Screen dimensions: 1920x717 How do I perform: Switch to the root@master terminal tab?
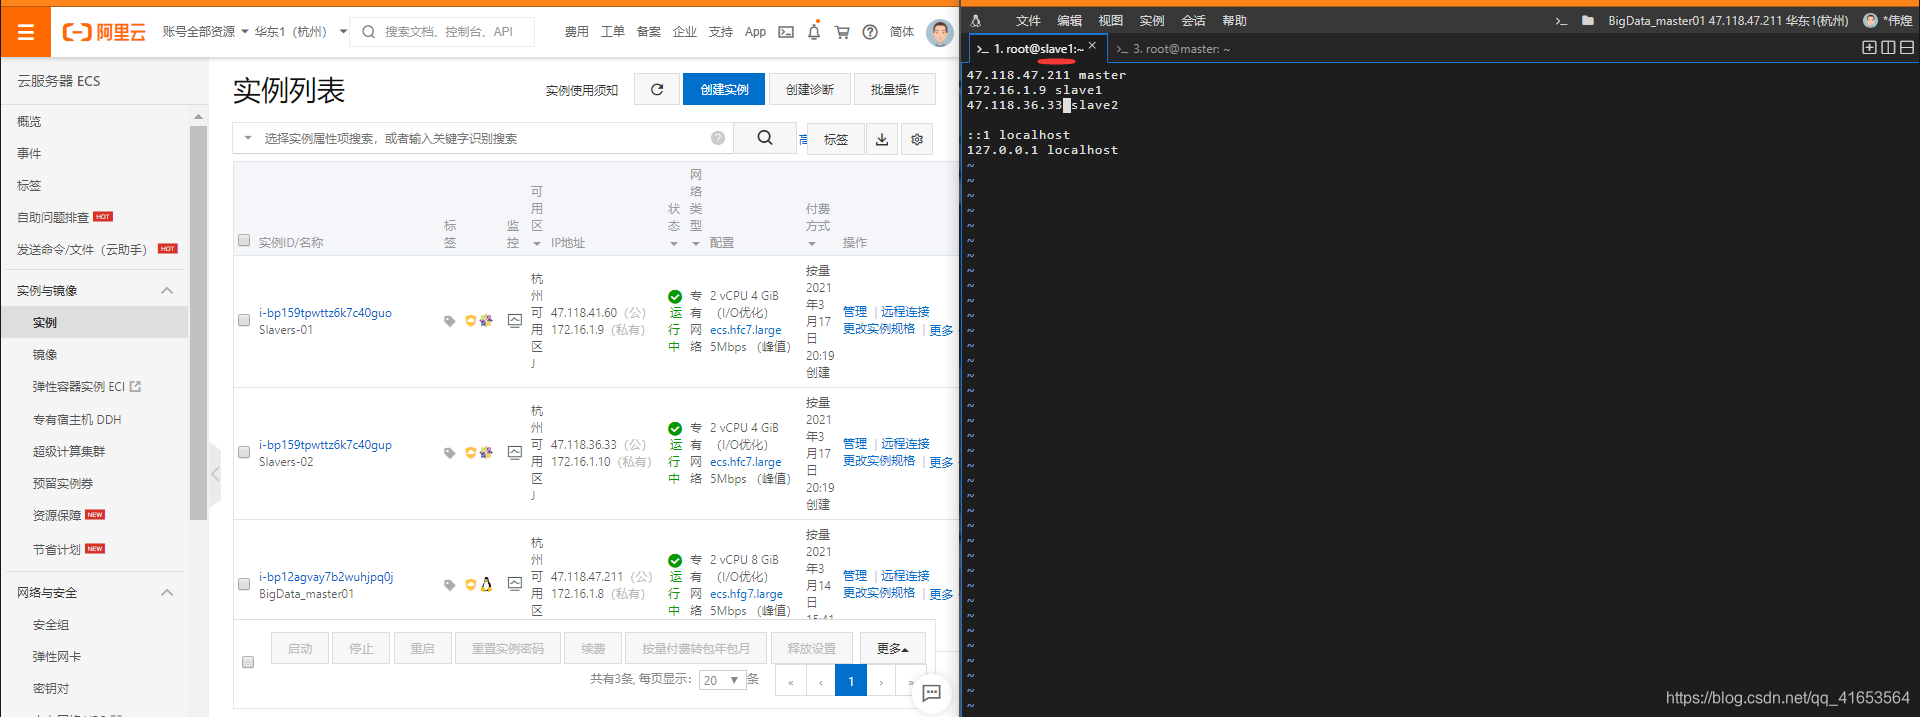click(1173, 48)
